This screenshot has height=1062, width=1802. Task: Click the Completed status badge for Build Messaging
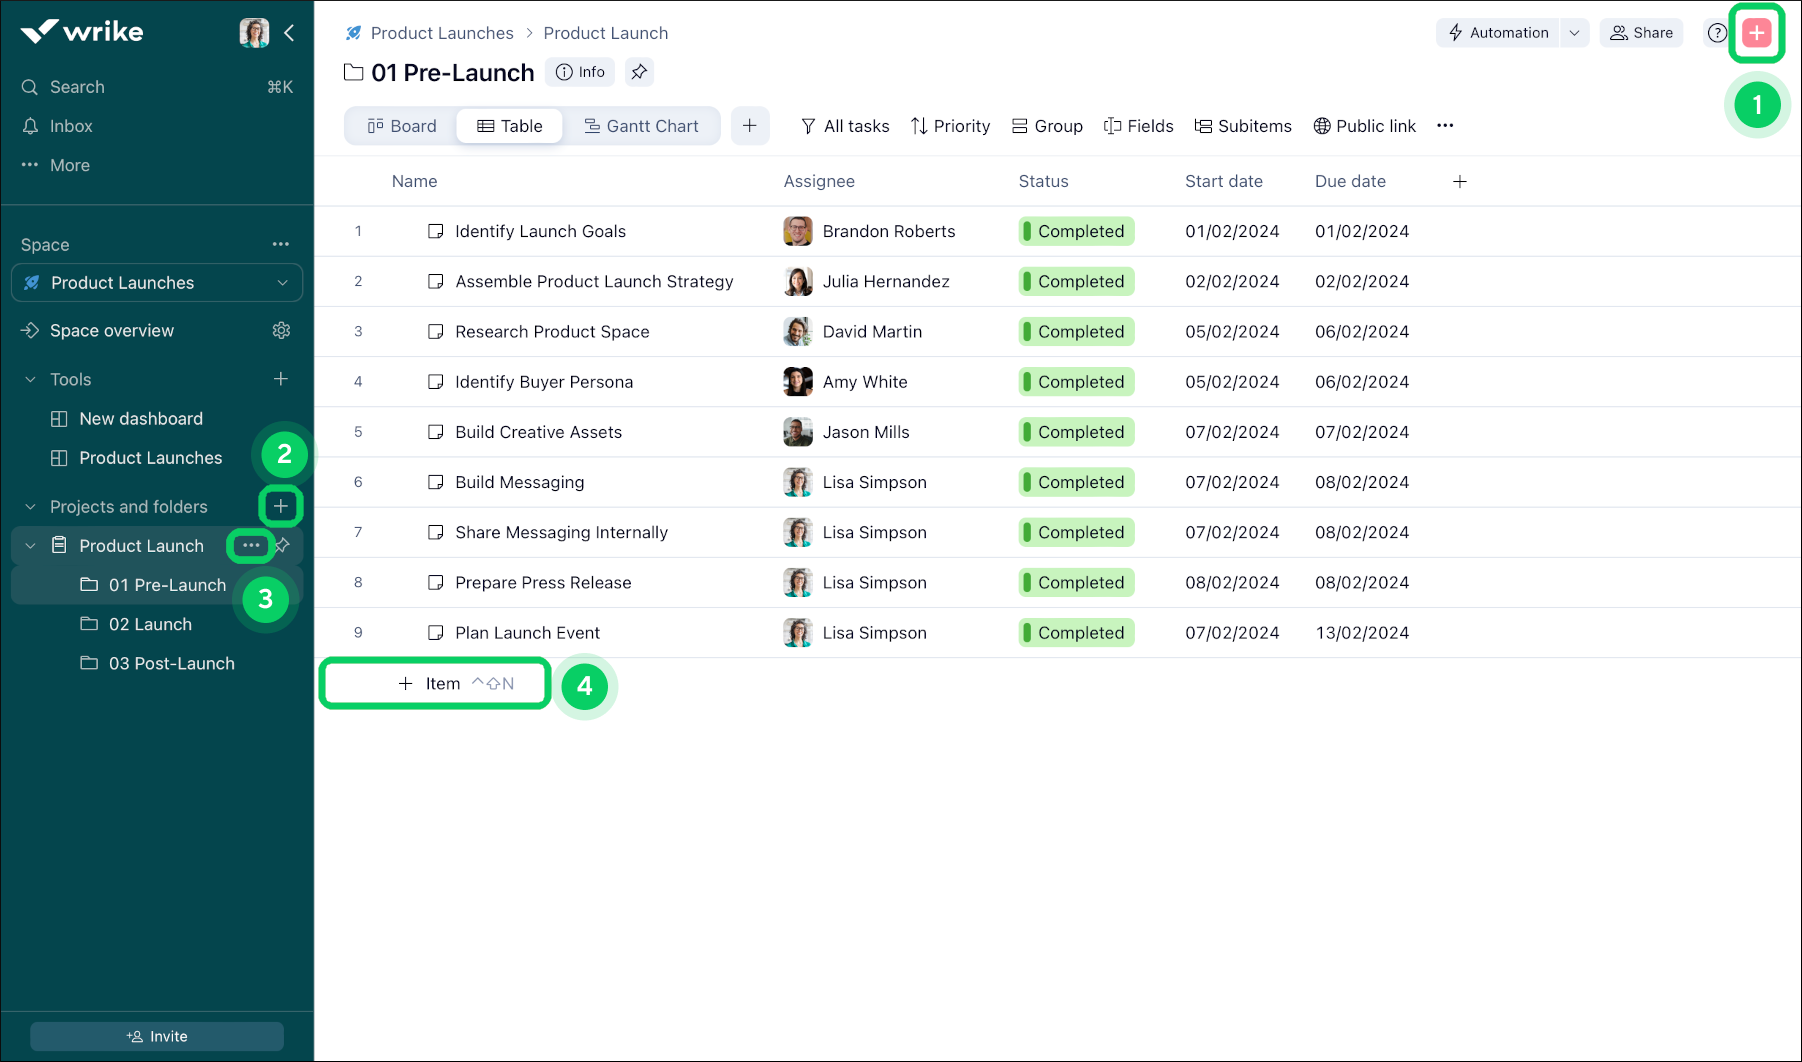click(1076, 481)
